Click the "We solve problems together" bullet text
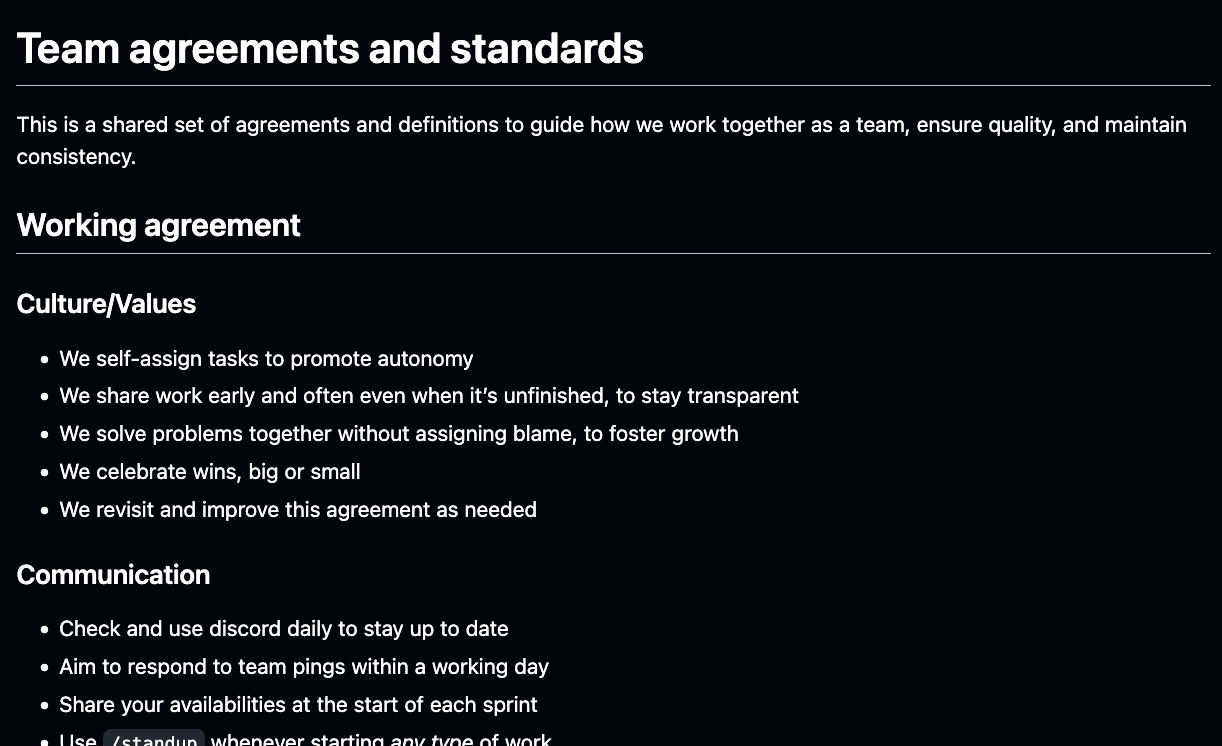Image resolution: width=1222 pixels, height=746 pixels. (x=398, y=434)
